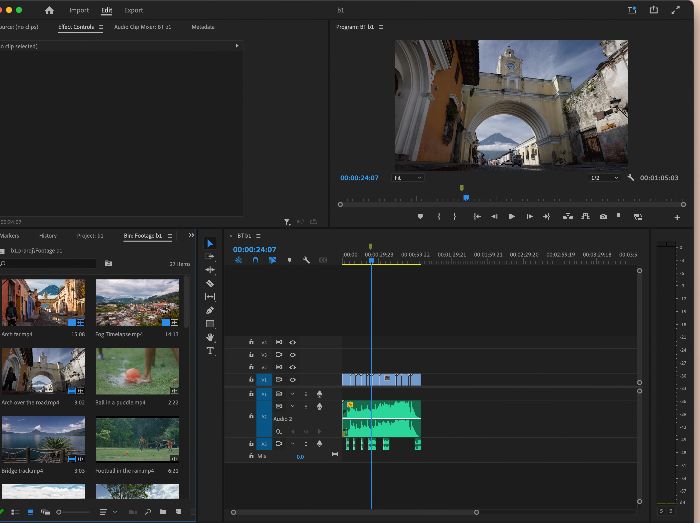The image size is (700, 523).
Task: Click the bin search field
Action: tap(48, 264)
